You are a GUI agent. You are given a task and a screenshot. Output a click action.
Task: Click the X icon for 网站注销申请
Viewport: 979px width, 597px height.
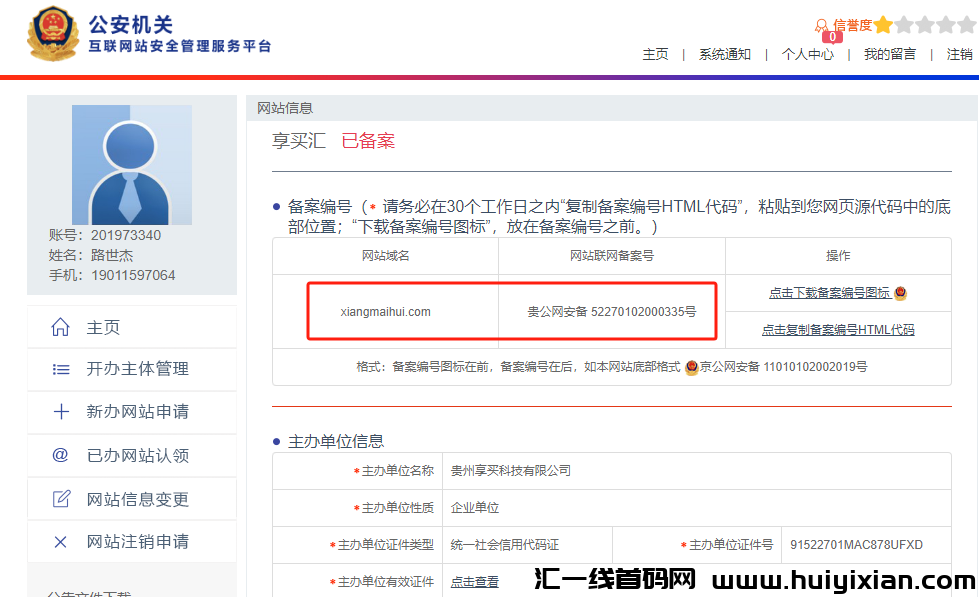coord(60,542)
